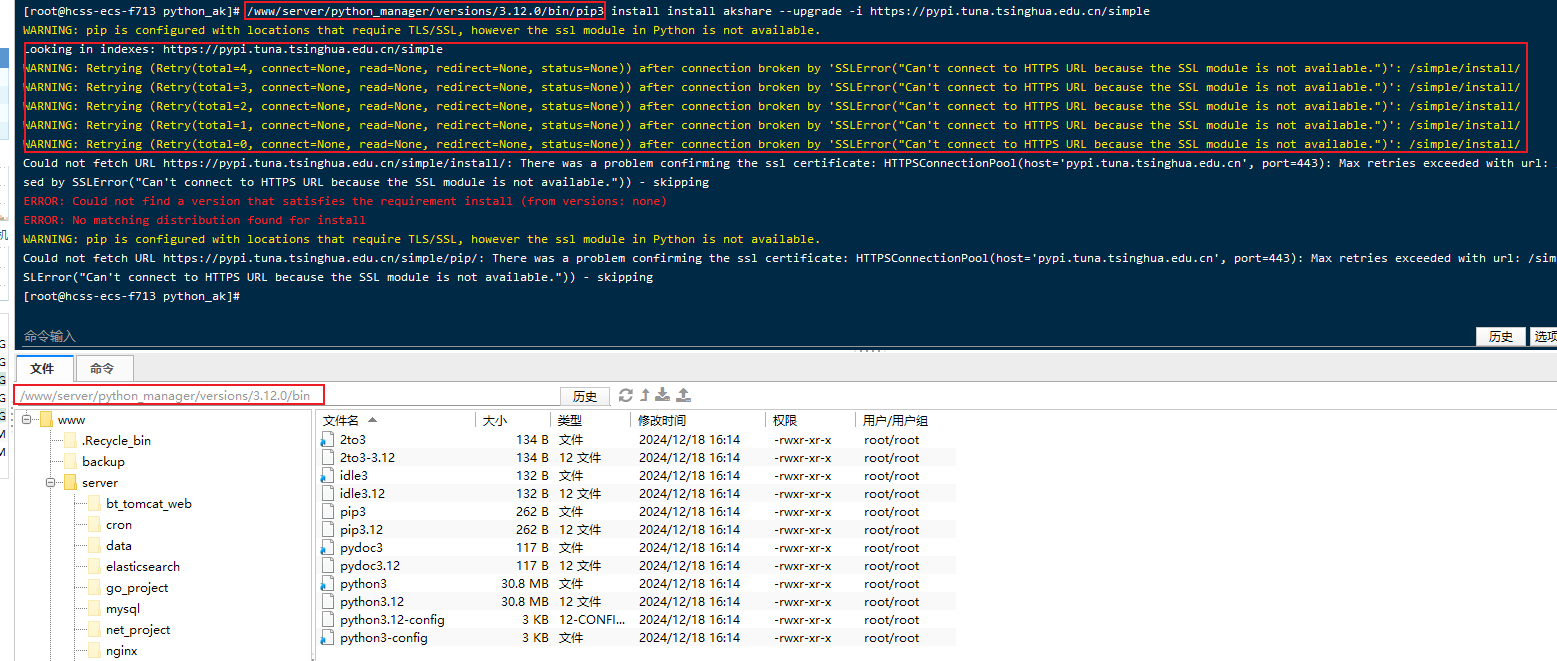
Task: Click the download file icon
Action: [663, 395]
